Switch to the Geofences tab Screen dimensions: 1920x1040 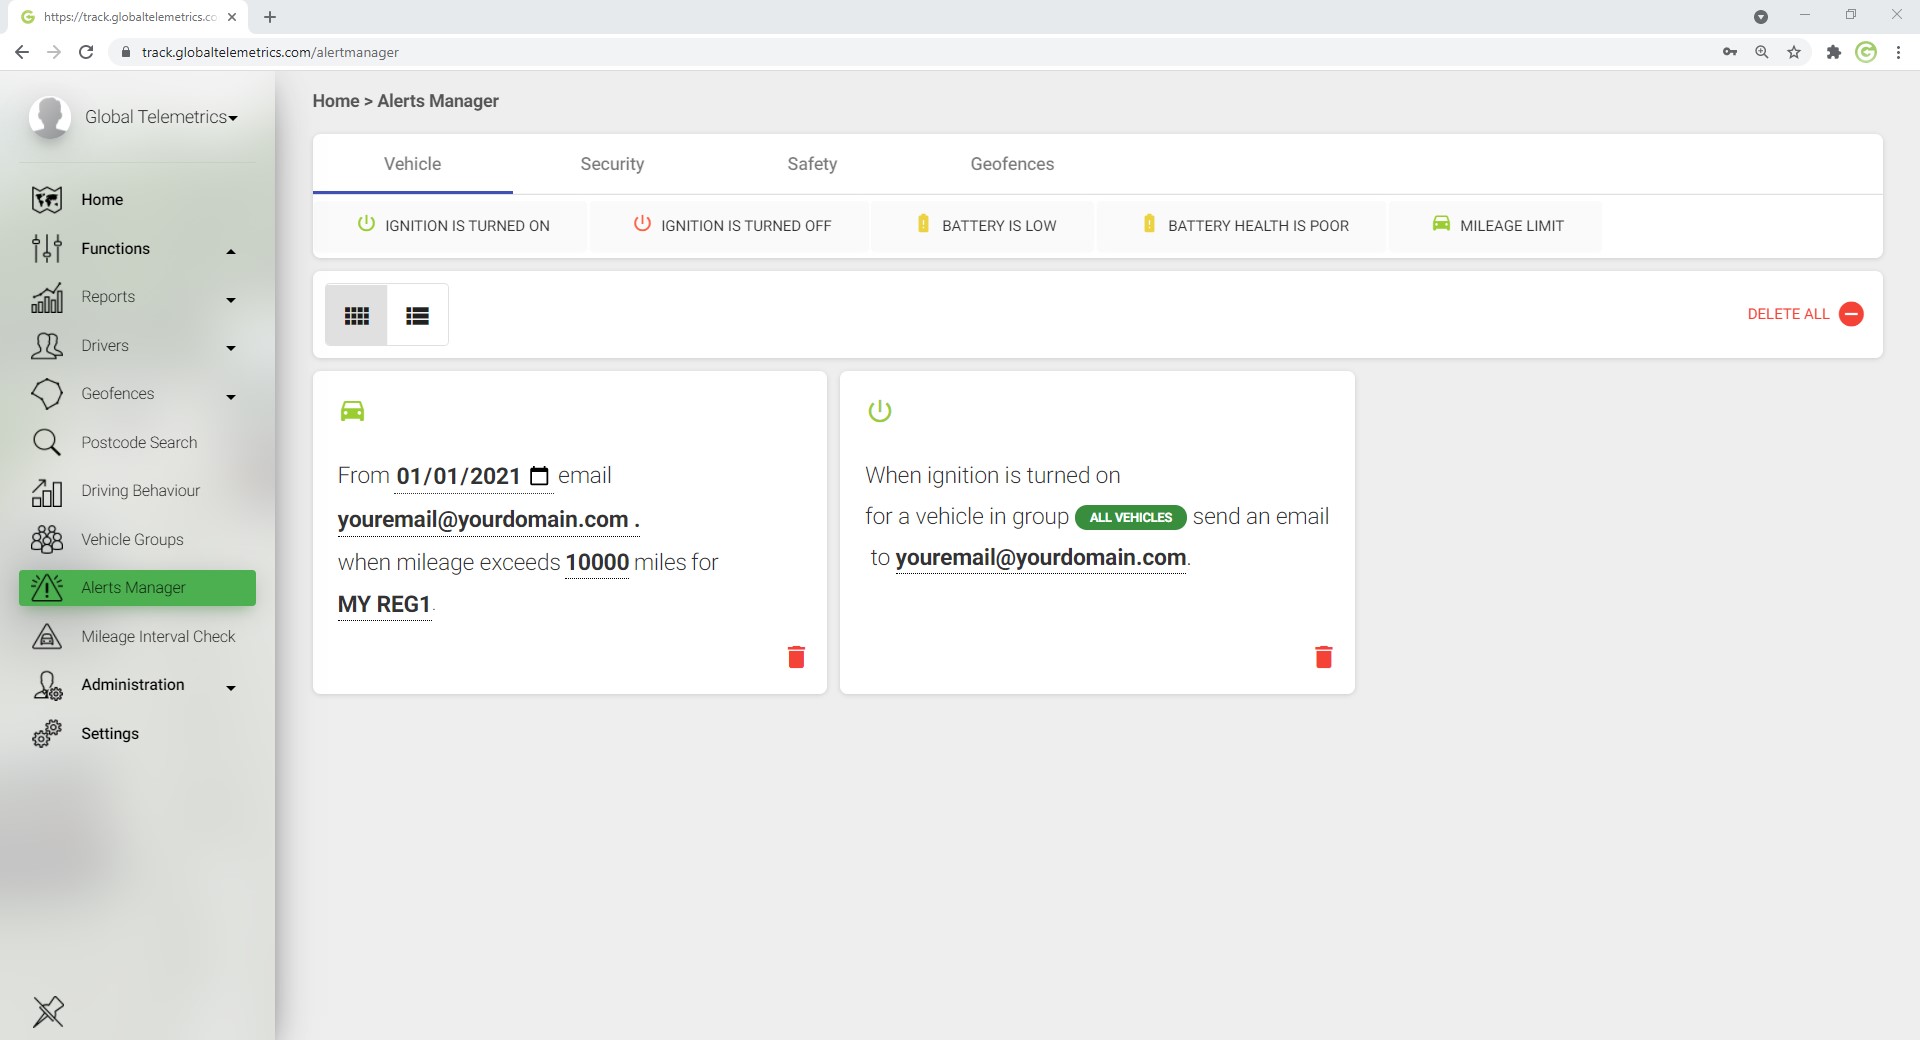(x=1011, y=164)
